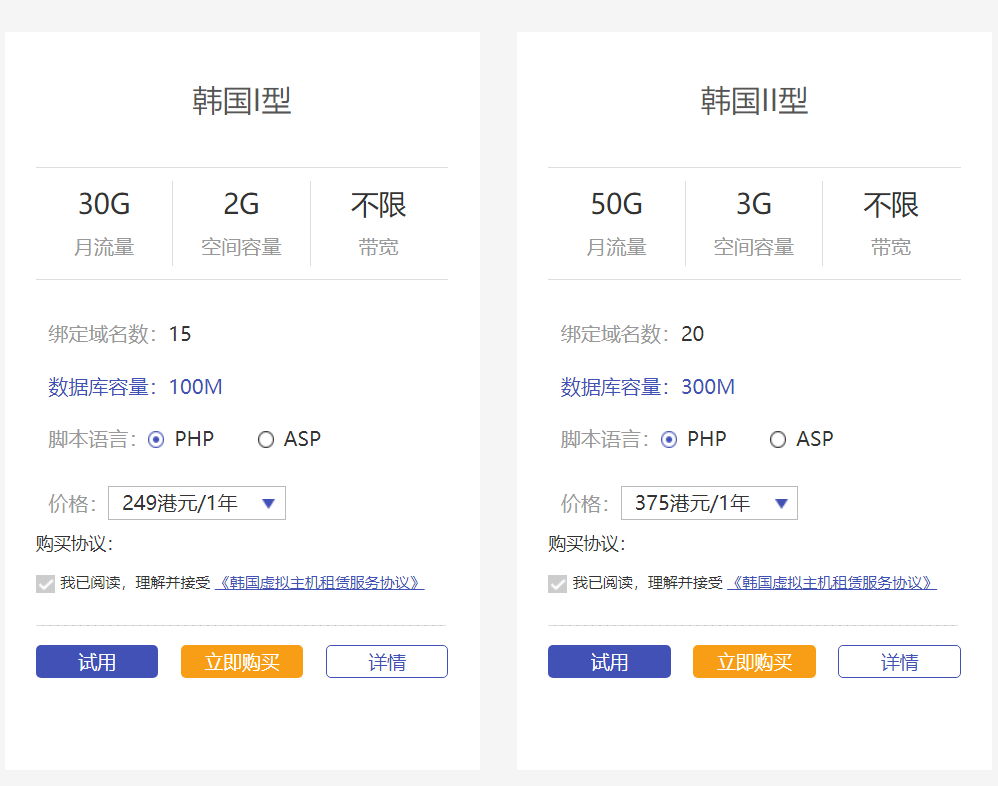This screenshot has width=998, height=786.
Task: Toggle agreement checkbox in 韩国II型 card
Action: [x=557, y=584]
